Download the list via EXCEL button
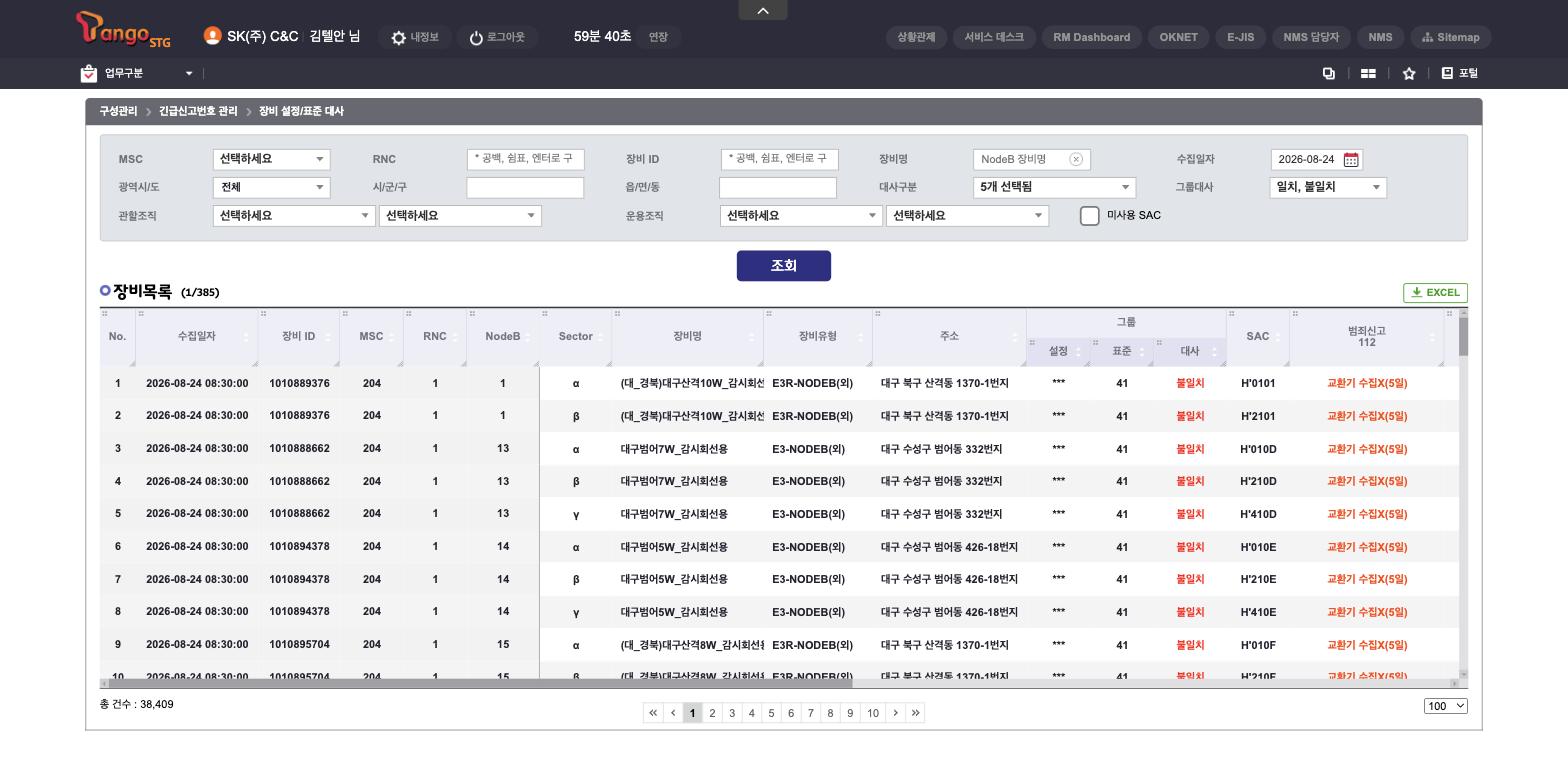Viewport: 1568px width, 772px height. [1435, 292]
